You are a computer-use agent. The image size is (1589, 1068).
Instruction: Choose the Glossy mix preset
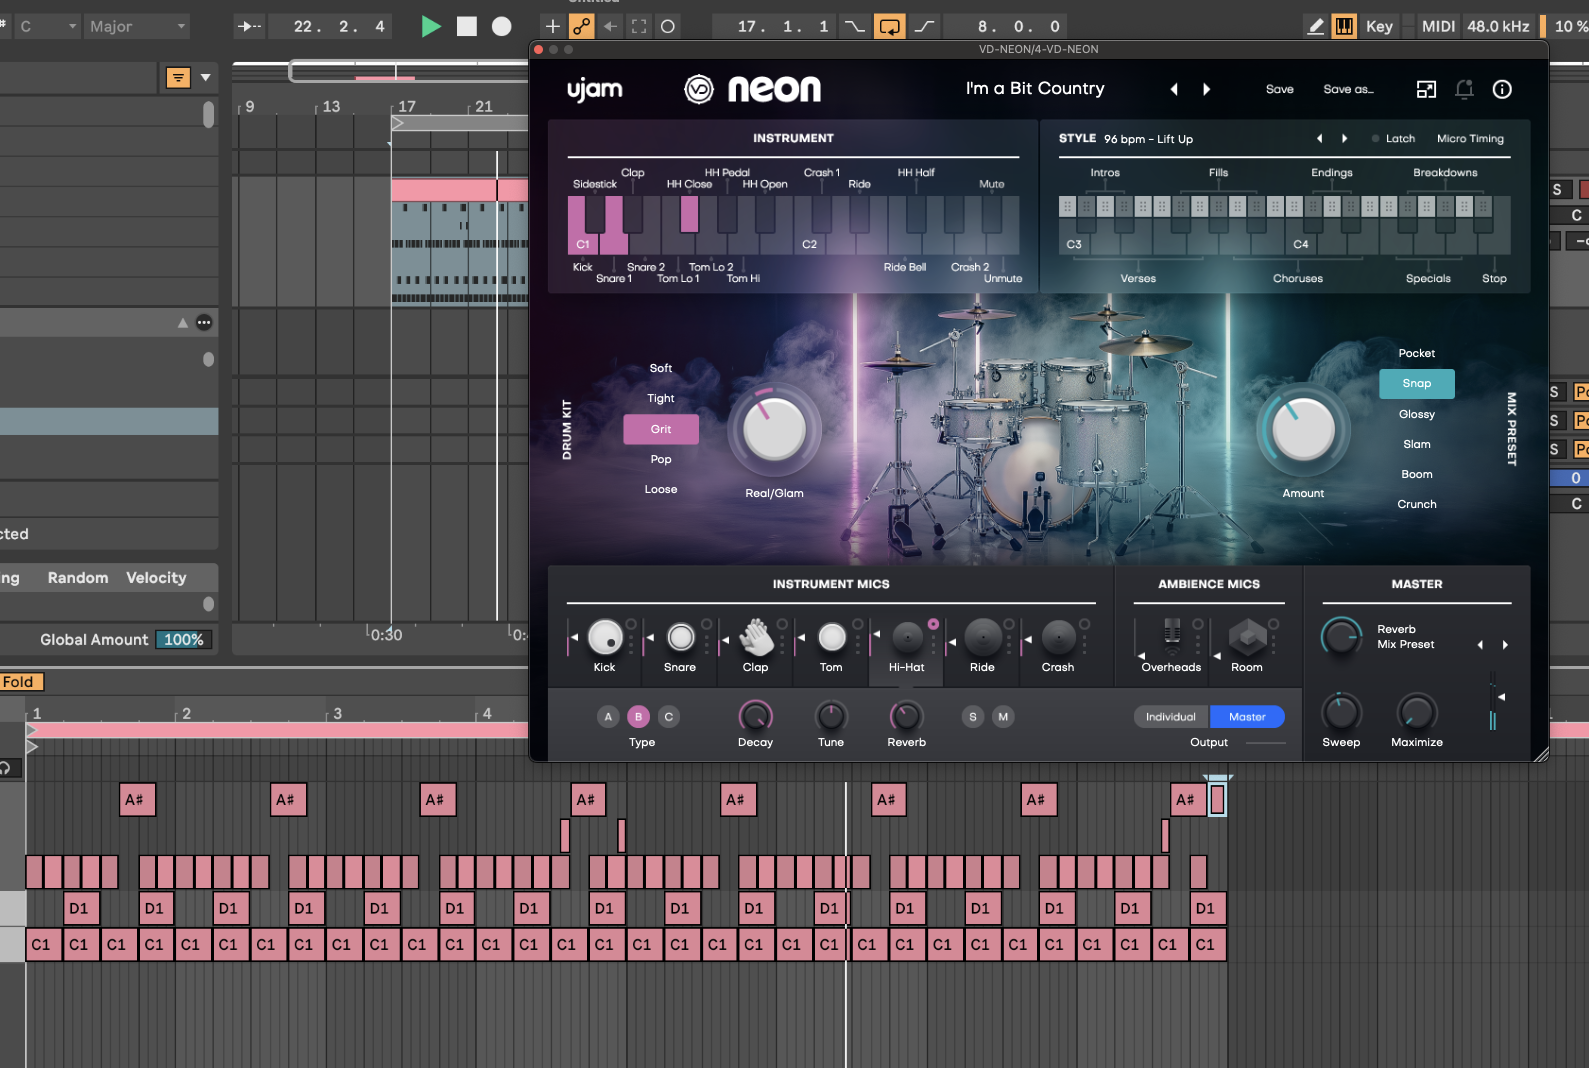1417,414
